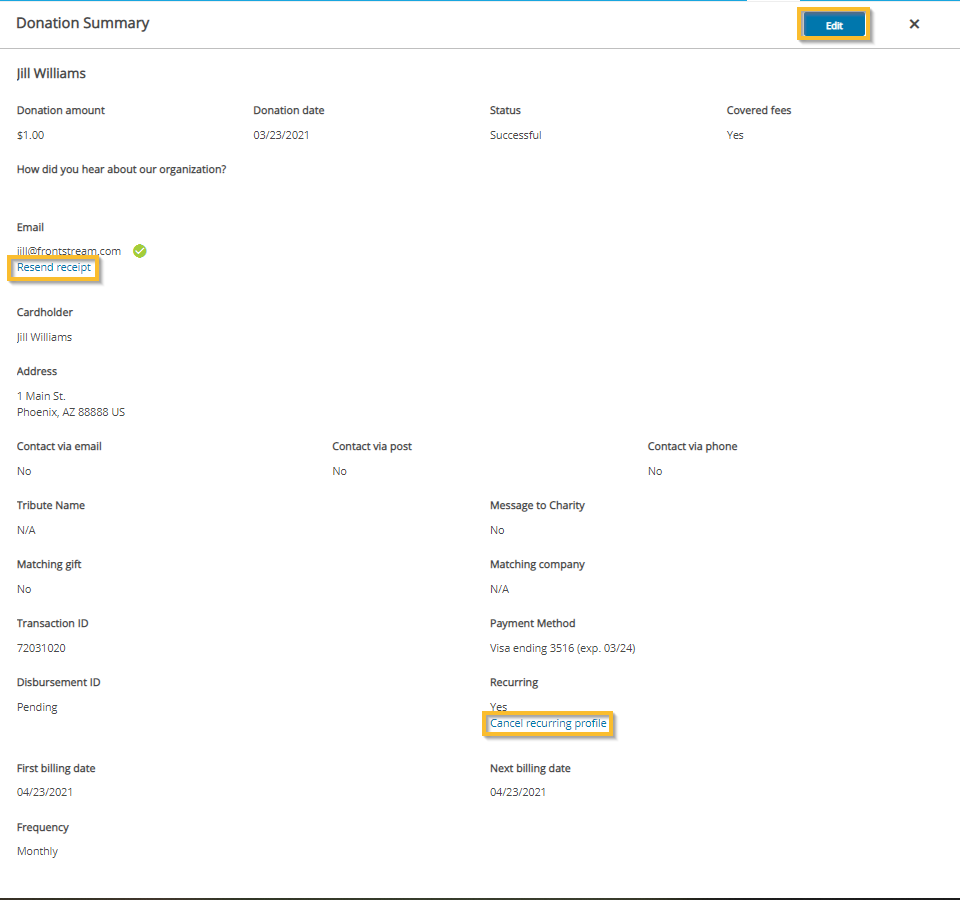960x900 pixels.
Task: Click the Address label
Action: coord(36,371)
